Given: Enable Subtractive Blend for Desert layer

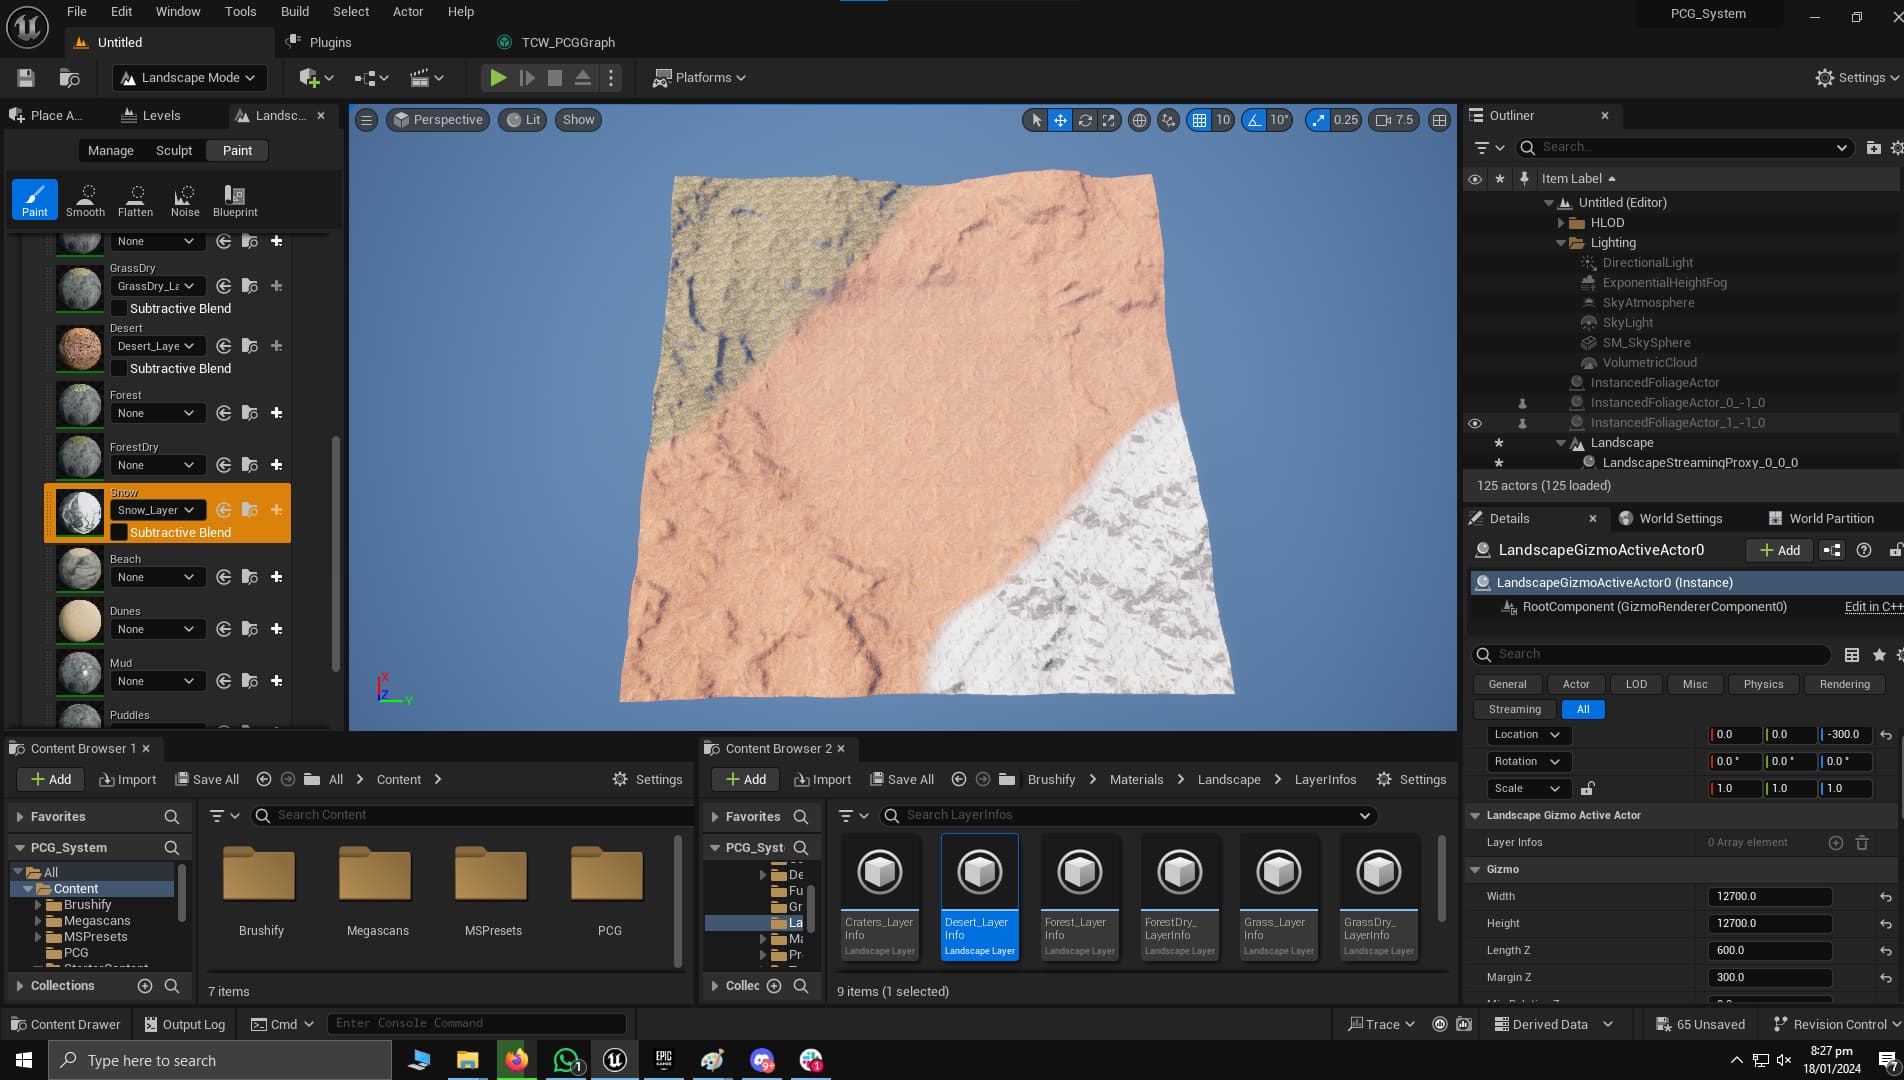Looking at the screenshot, I should tap(119, 368).
